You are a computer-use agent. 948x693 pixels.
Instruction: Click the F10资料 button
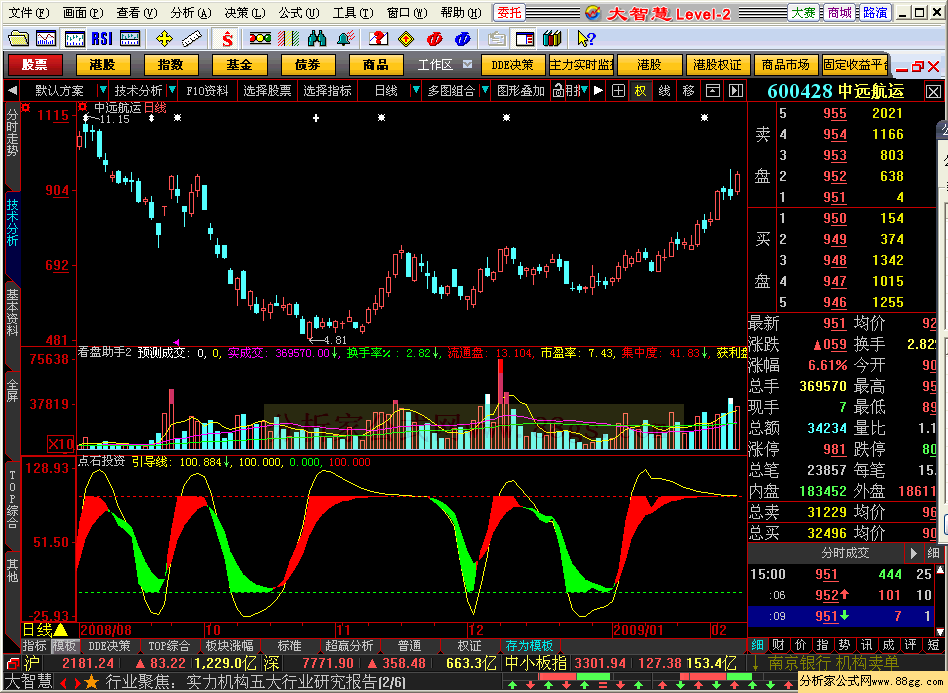coord(207,91)
